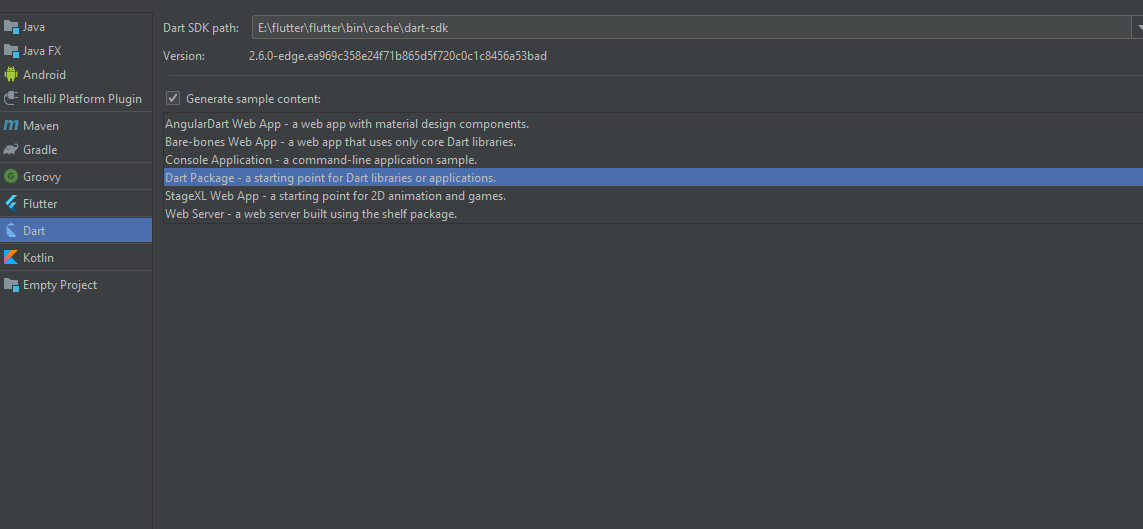Select Java FX project type label
1143x529 pixels.
coord(42,51)
